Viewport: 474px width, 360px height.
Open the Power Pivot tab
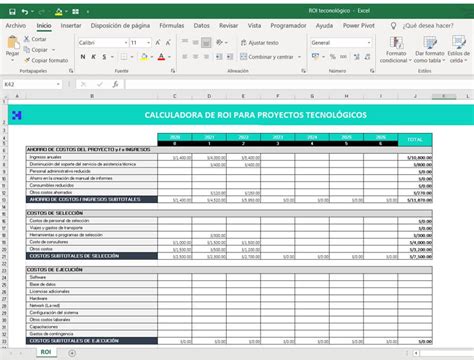[359, 26]
